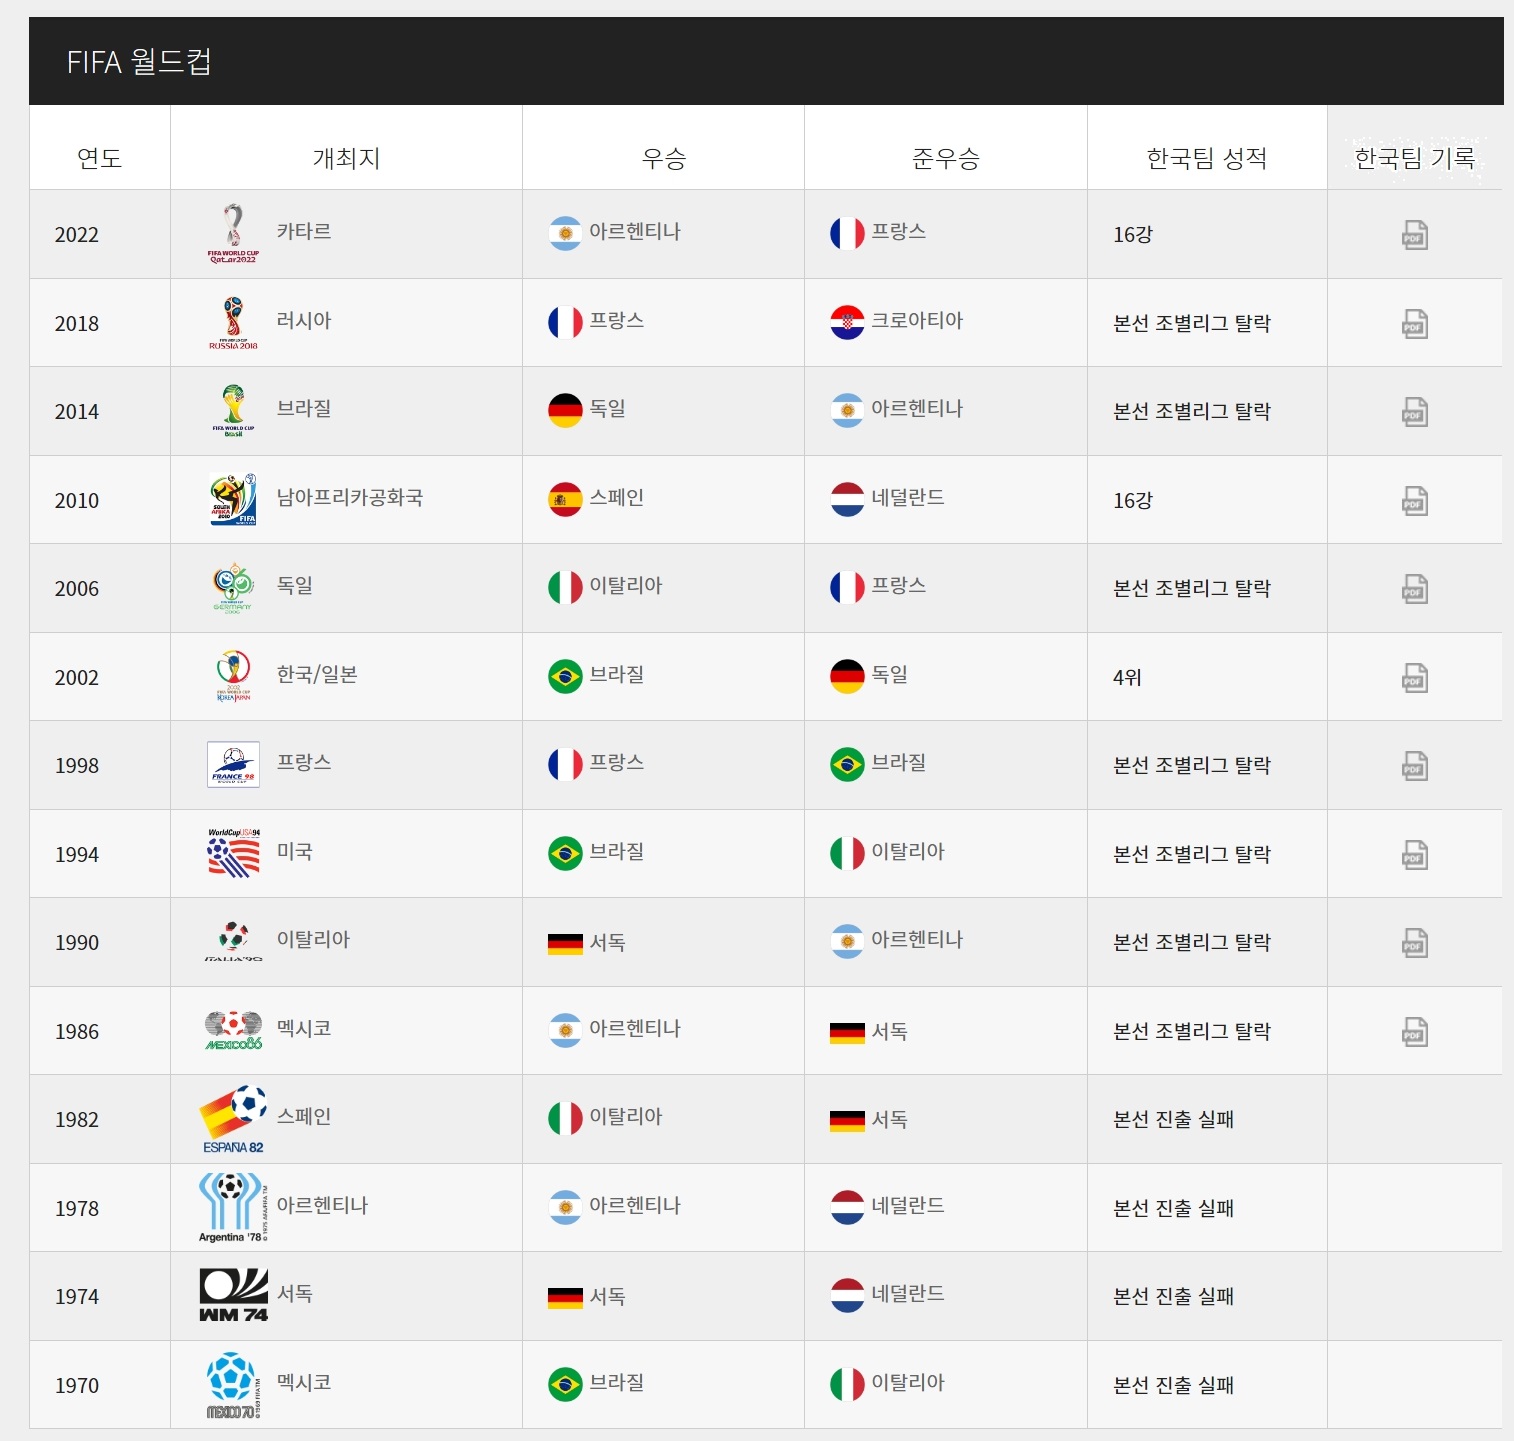
Task: Click 본선 조별리그 탈락 in 1998 row
Action: pyautogui.click(x=1192, y=766)
